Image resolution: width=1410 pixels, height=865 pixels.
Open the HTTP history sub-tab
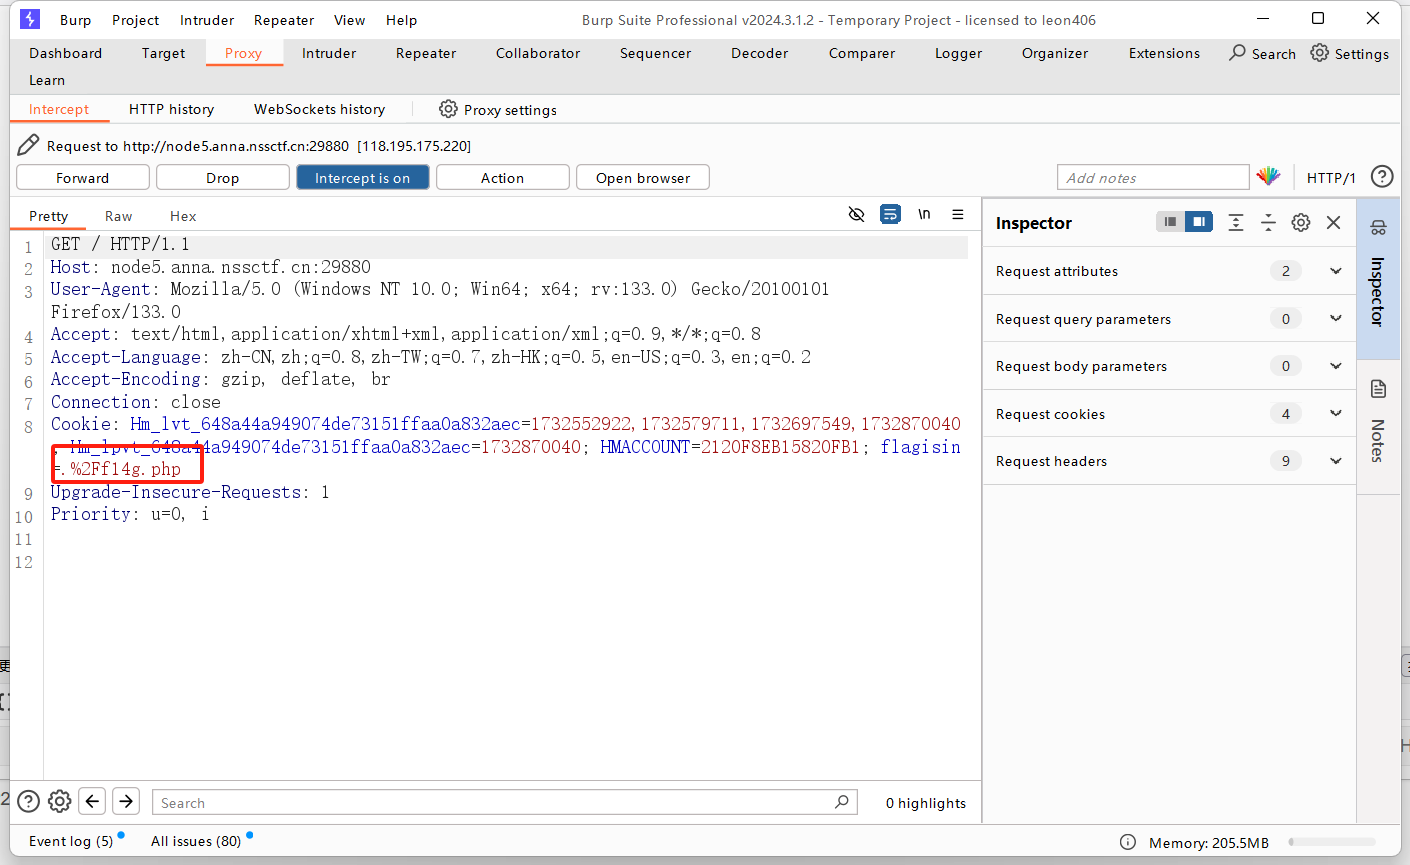171,109
